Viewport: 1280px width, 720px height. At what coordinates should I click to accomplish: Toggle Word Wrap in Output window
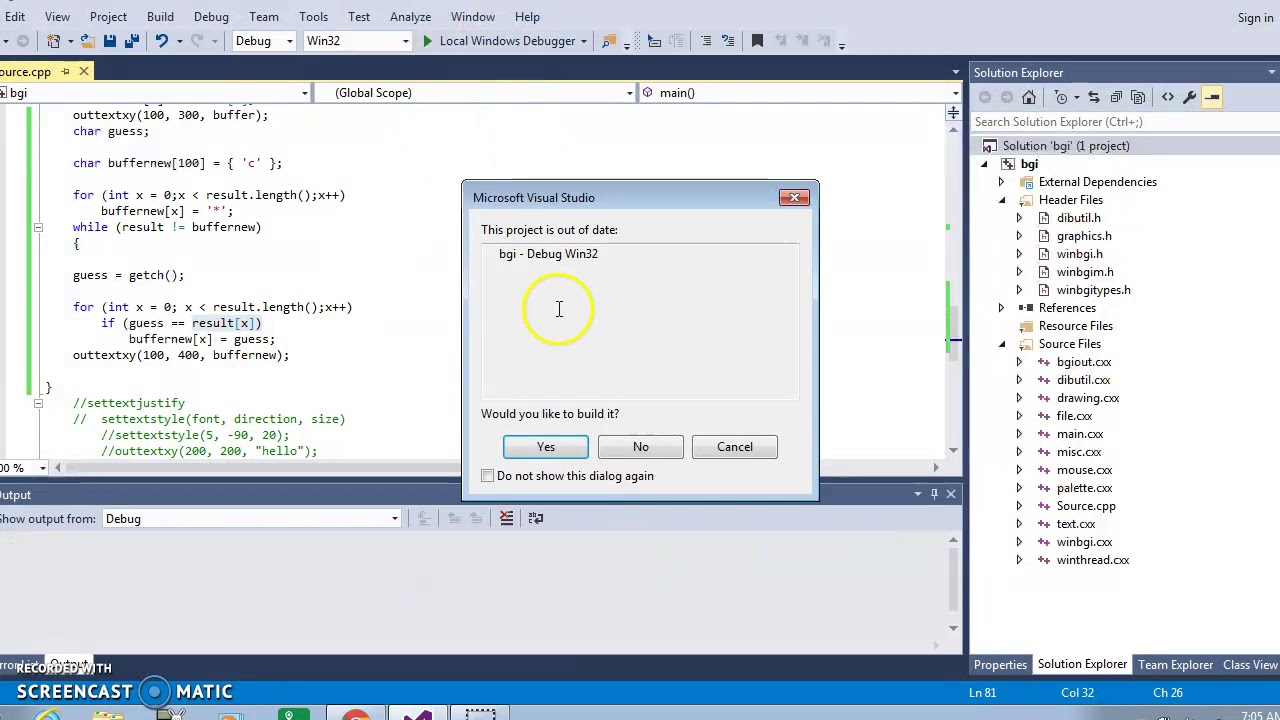pos(536,518)
